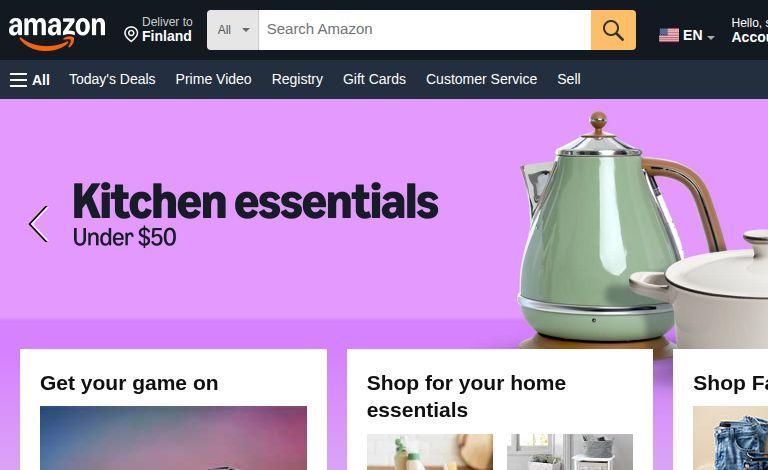Open Gift Cards page
Screen dimensions: 768x470
click(374, 79)
